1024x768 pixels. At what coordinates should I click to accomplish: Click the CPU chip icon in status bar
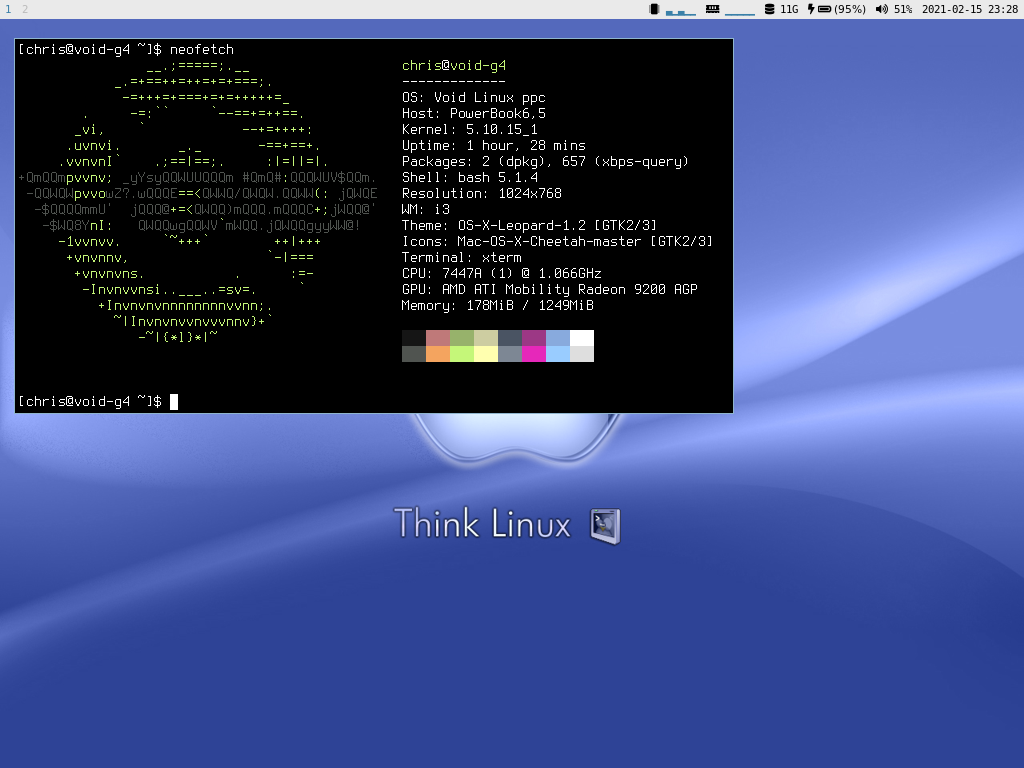point(654,9)
